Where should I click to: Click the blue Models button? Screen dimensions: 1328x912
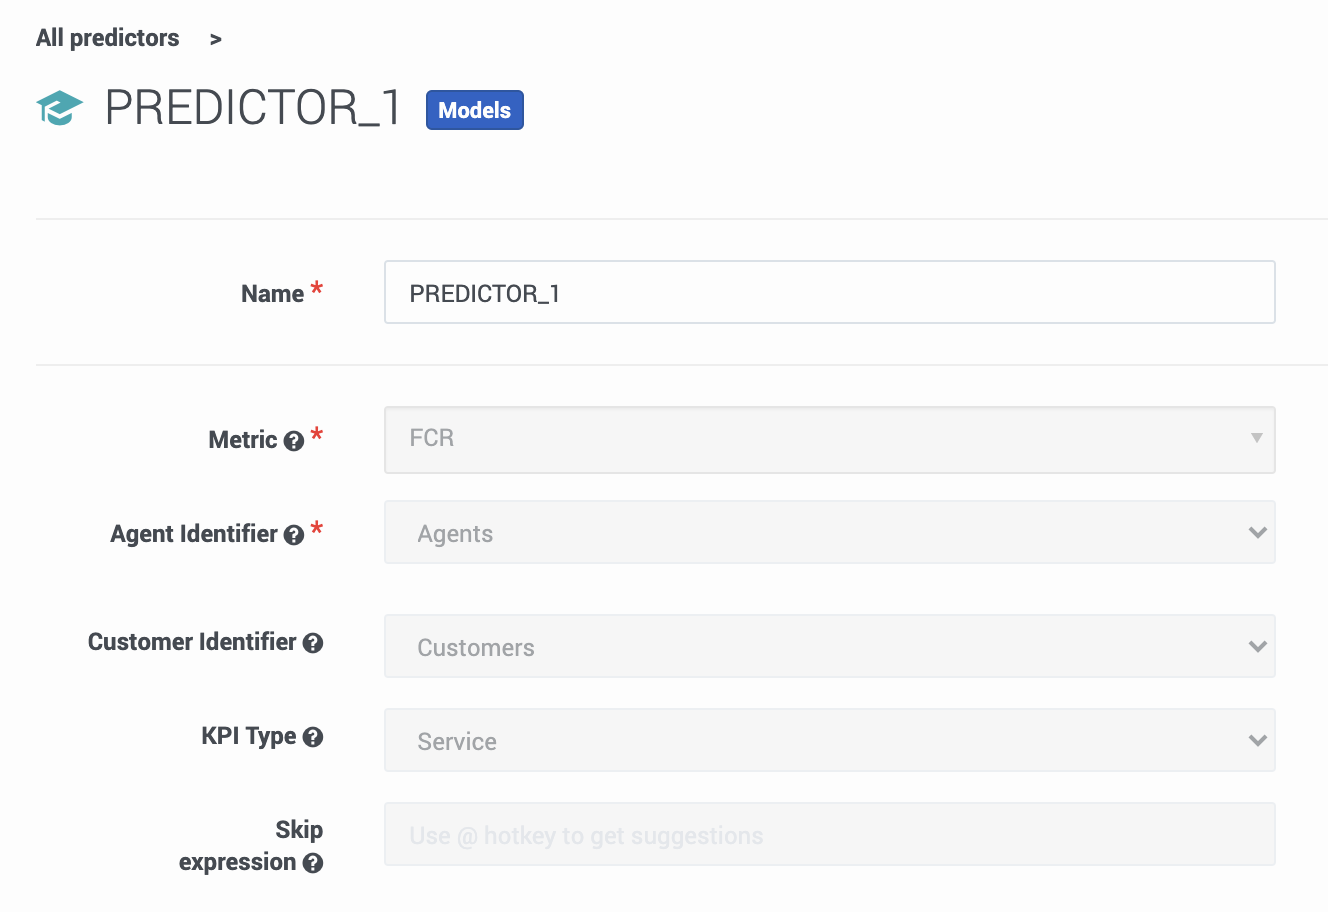[475, 110]
